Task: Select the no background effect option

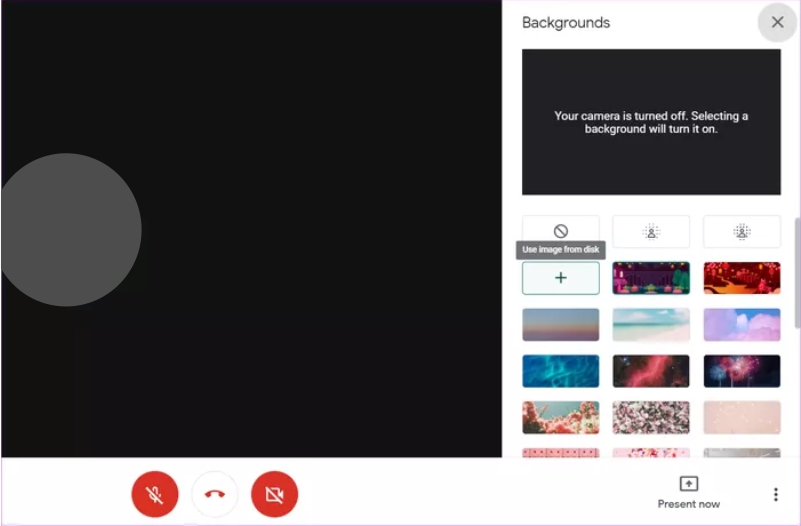Action: (560, 231)
